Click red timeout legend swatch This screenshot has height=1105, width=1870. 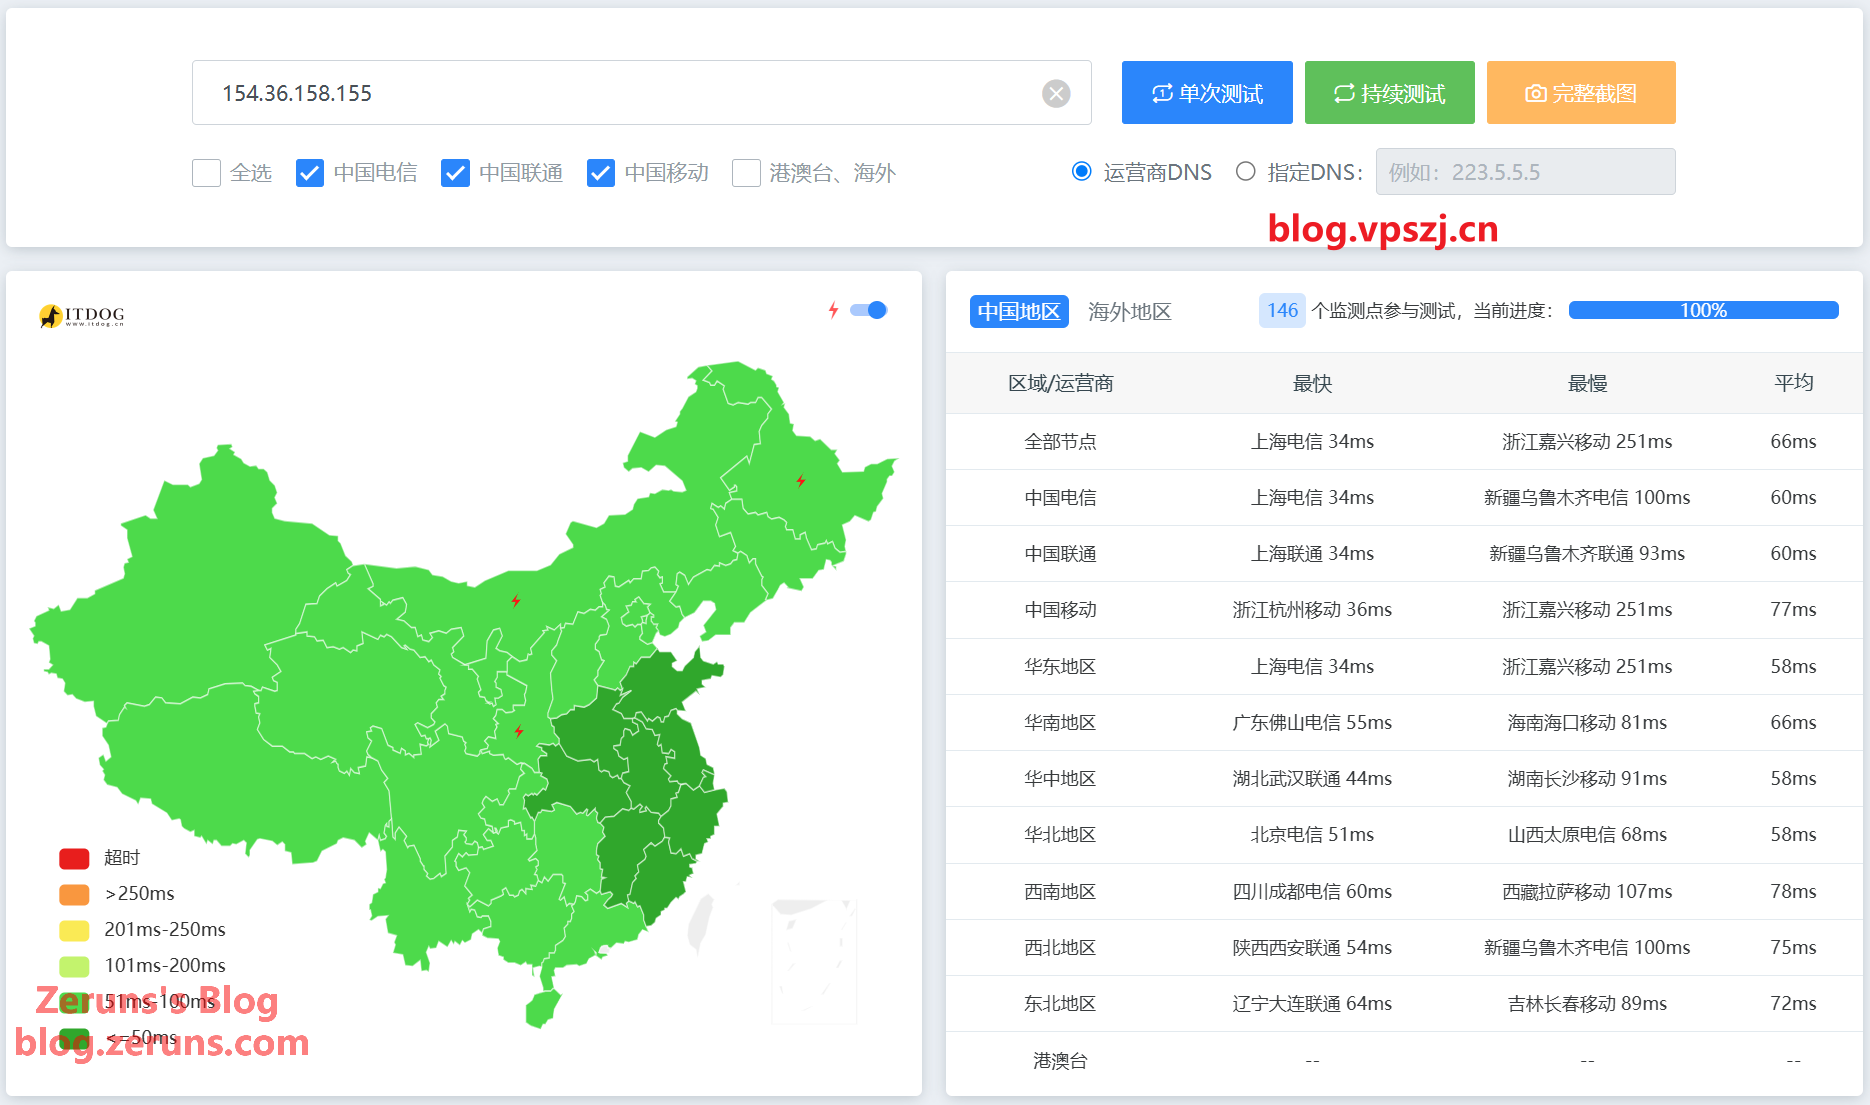tap(74, 858)
